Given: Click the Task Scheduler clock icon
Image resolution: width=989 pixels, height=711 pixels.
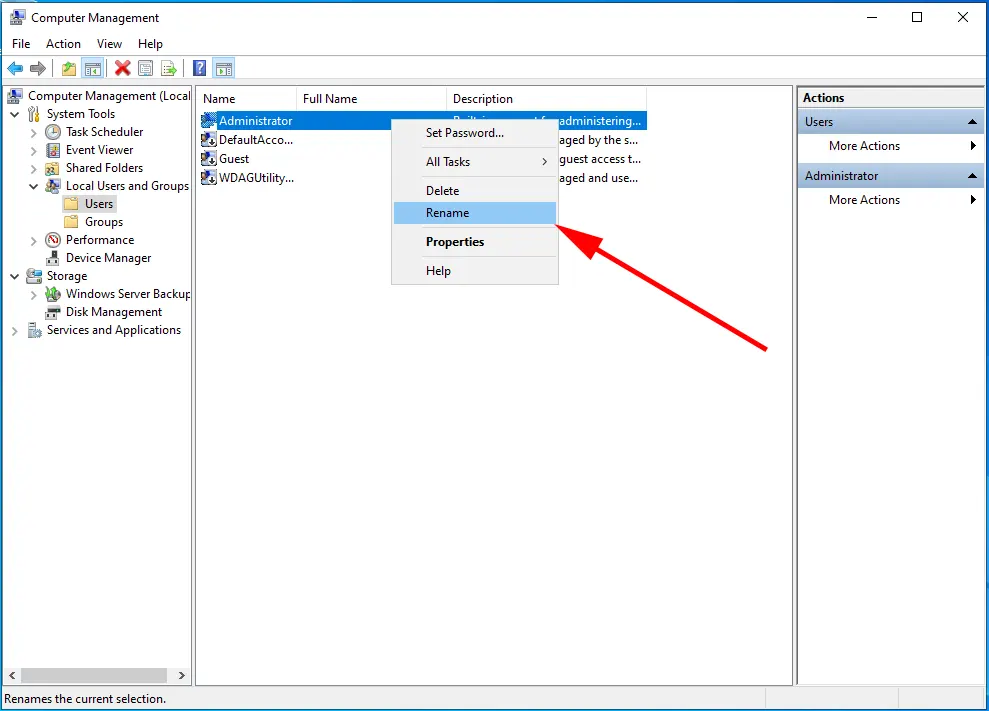Looking at the screenshot, I should point(54,132).
